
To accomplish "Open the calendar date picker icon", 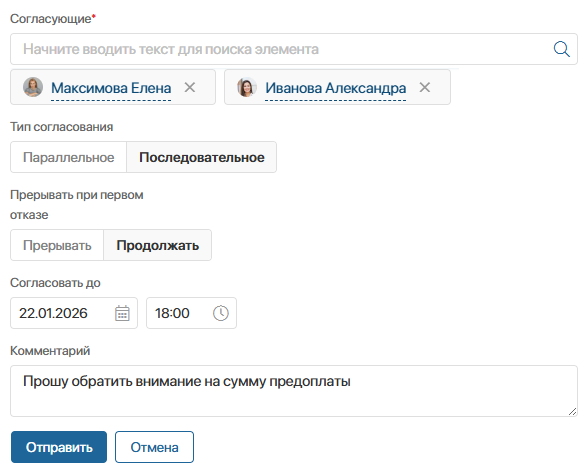I will click(x=122, y=313).
